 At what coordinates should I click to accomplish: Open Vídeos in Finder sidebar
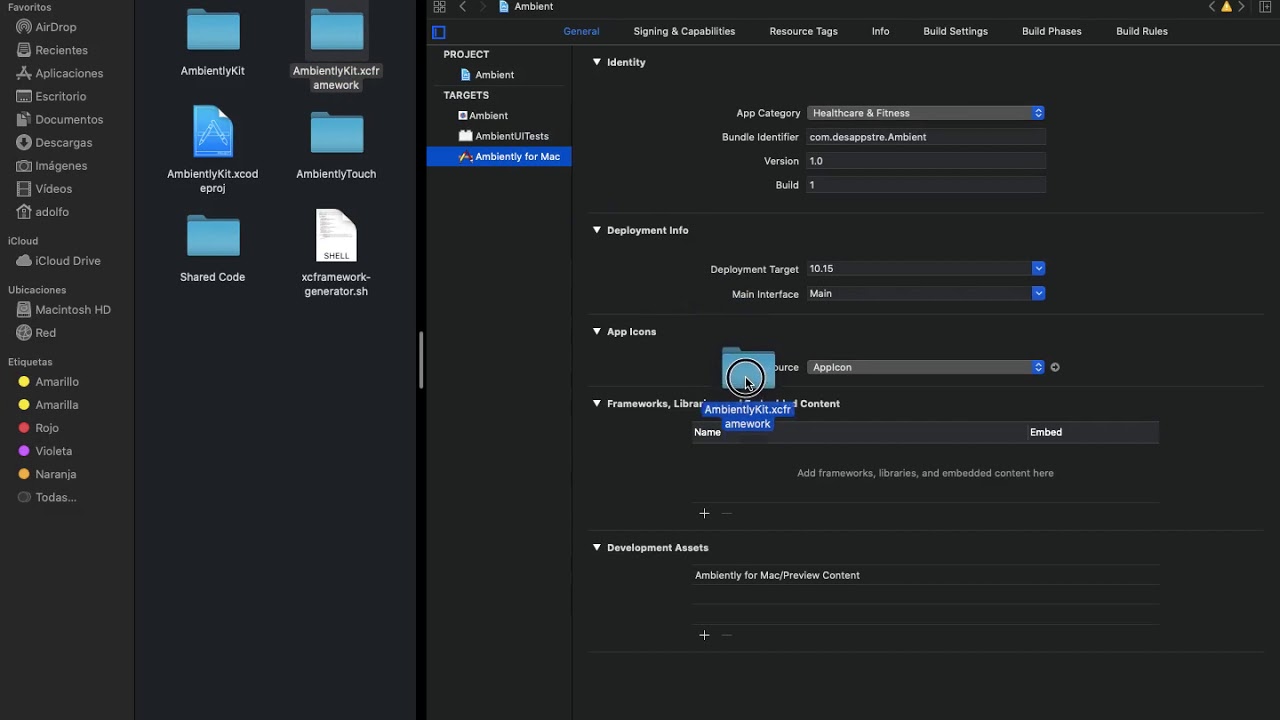click(45, 188)
